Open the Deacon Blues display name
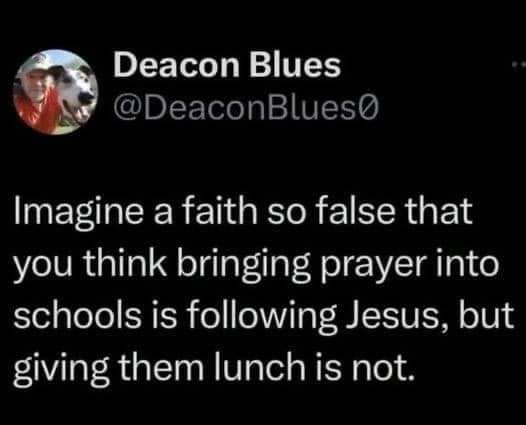 click(227, 65)
